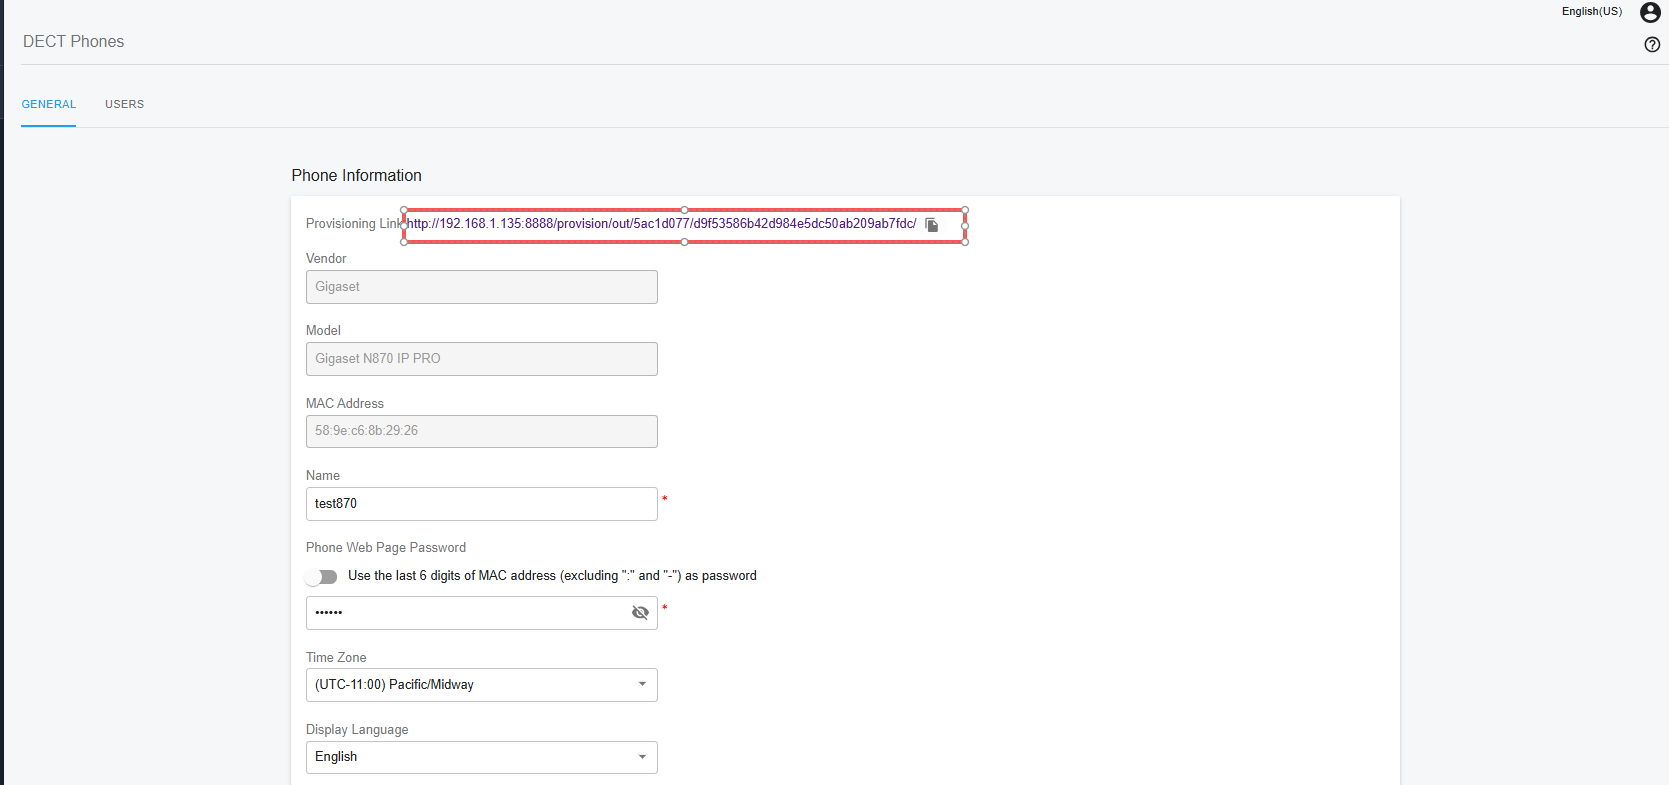Open the provisioning URL link
Screen dimensions: 1669x785
tap(661, 224)
